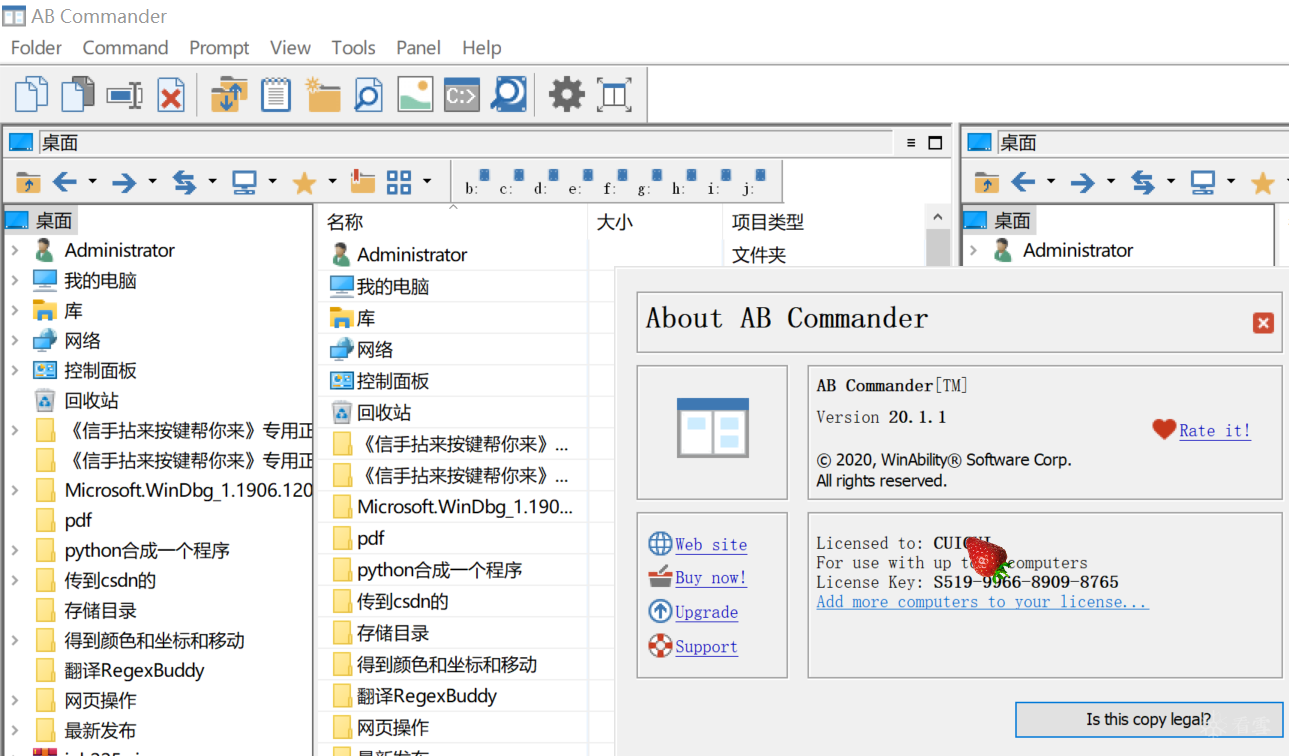1289x756 pixels.
Task: Click the split panel layout icon
Action: click(614, 95)
